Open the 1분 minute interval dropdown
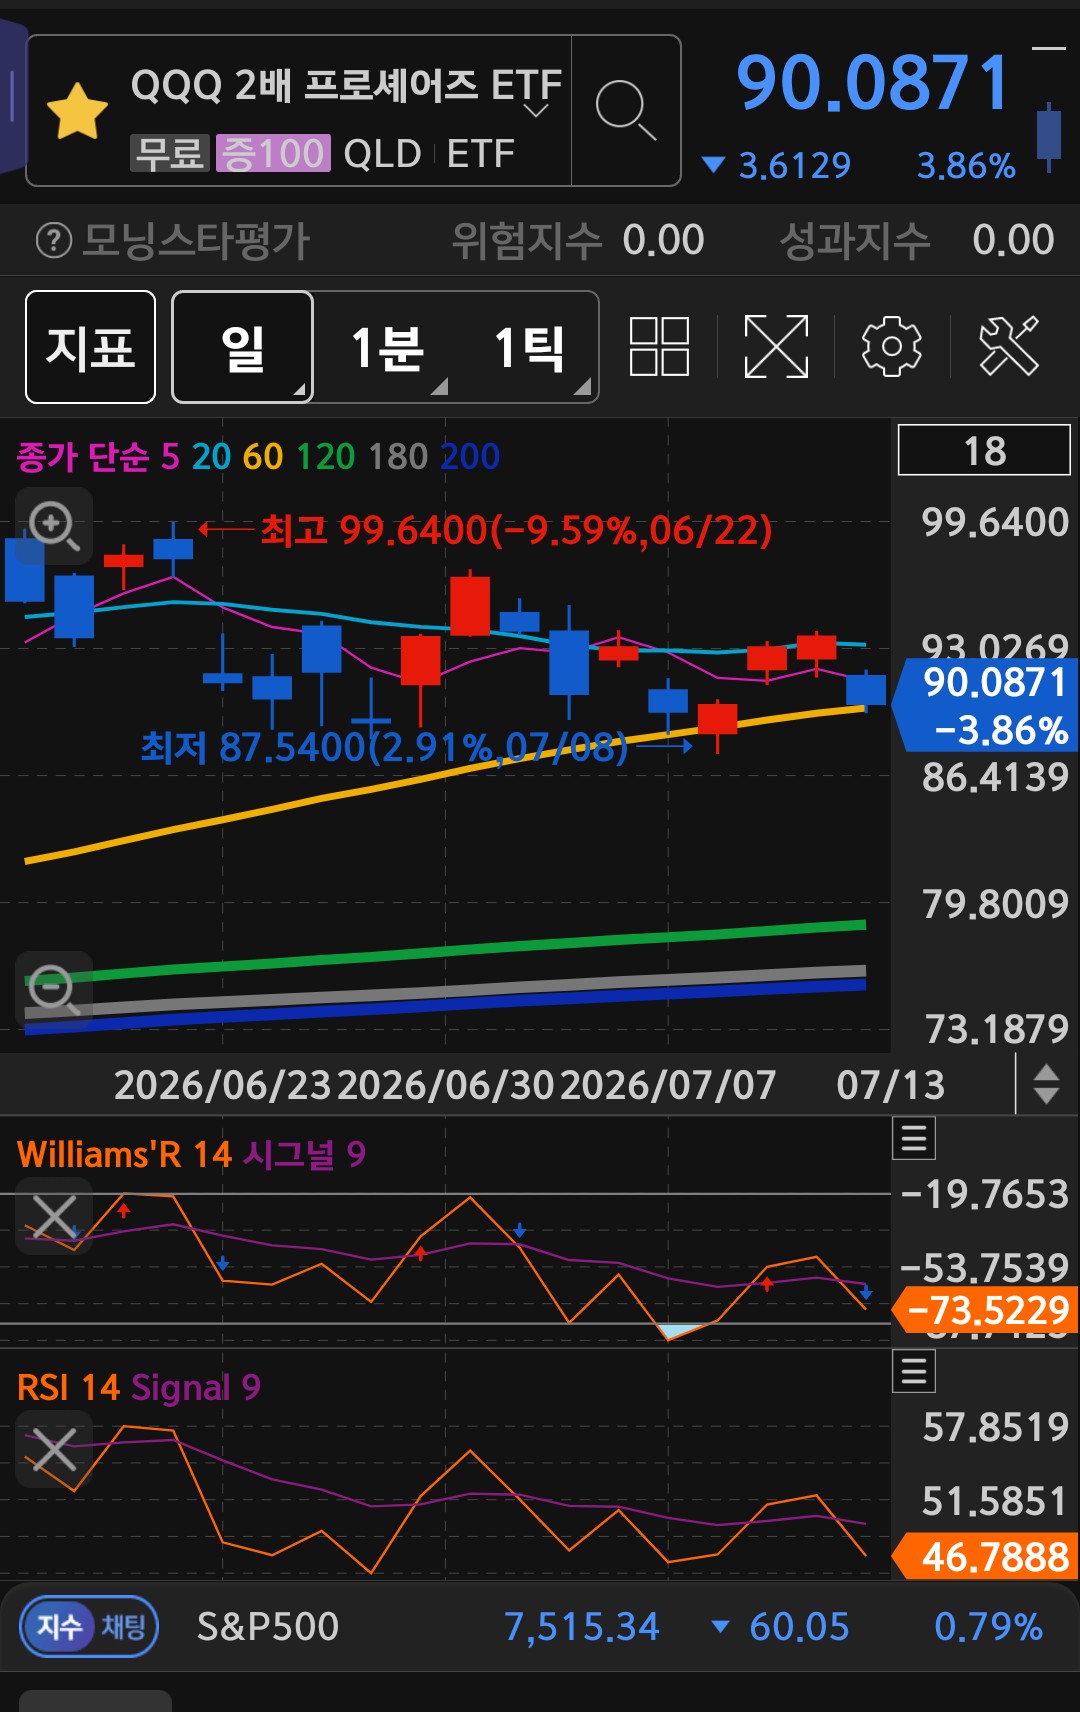The image size is (1080, 1712). 387,347
